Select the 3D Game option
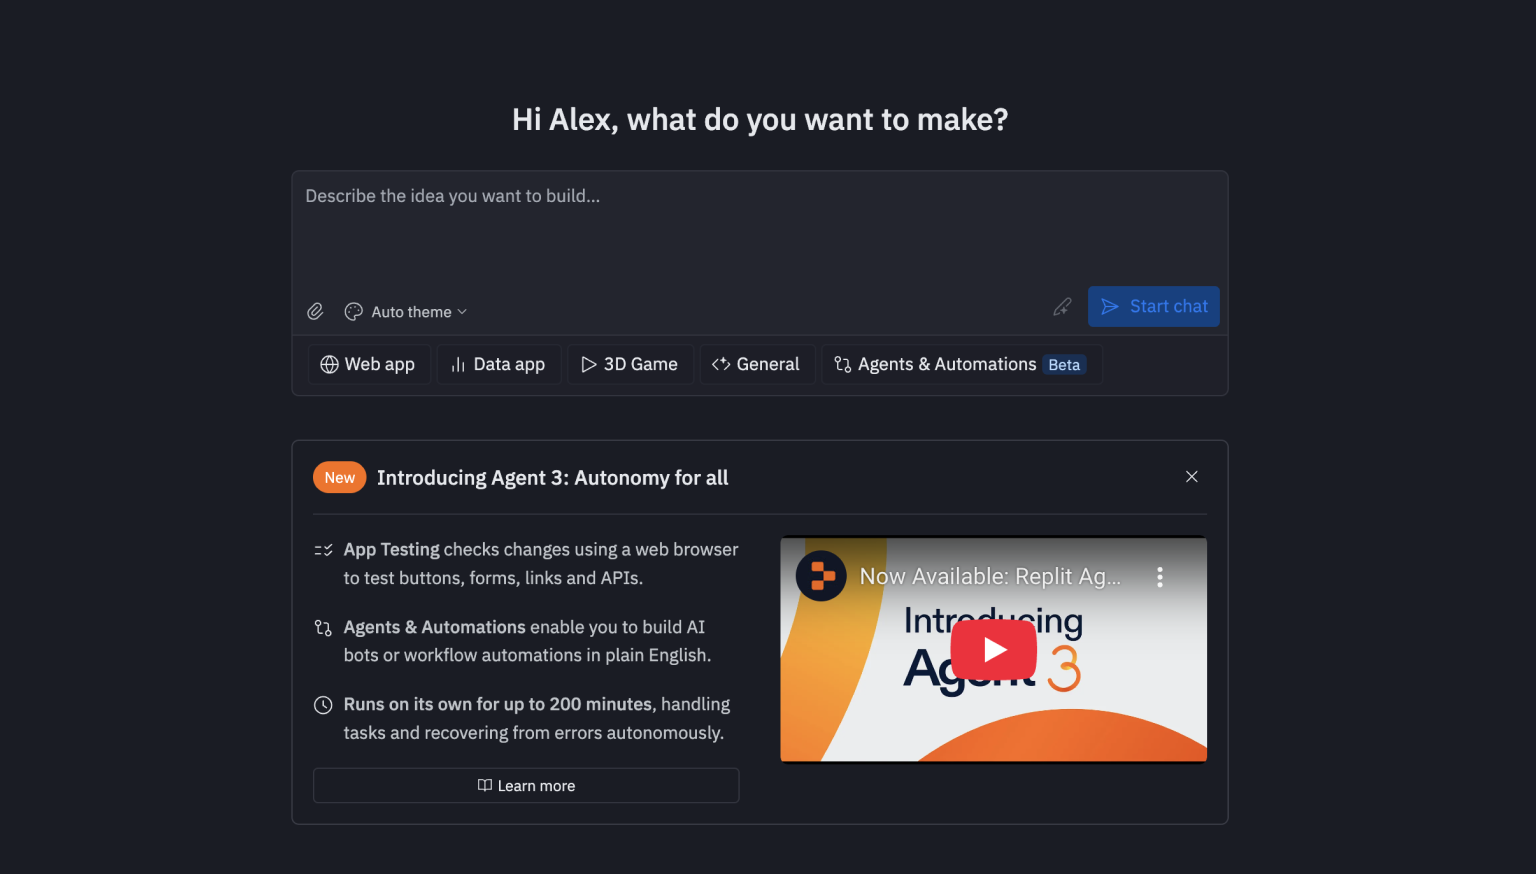Viewport: 1536px width, 874px height. [x=630, y=365]
